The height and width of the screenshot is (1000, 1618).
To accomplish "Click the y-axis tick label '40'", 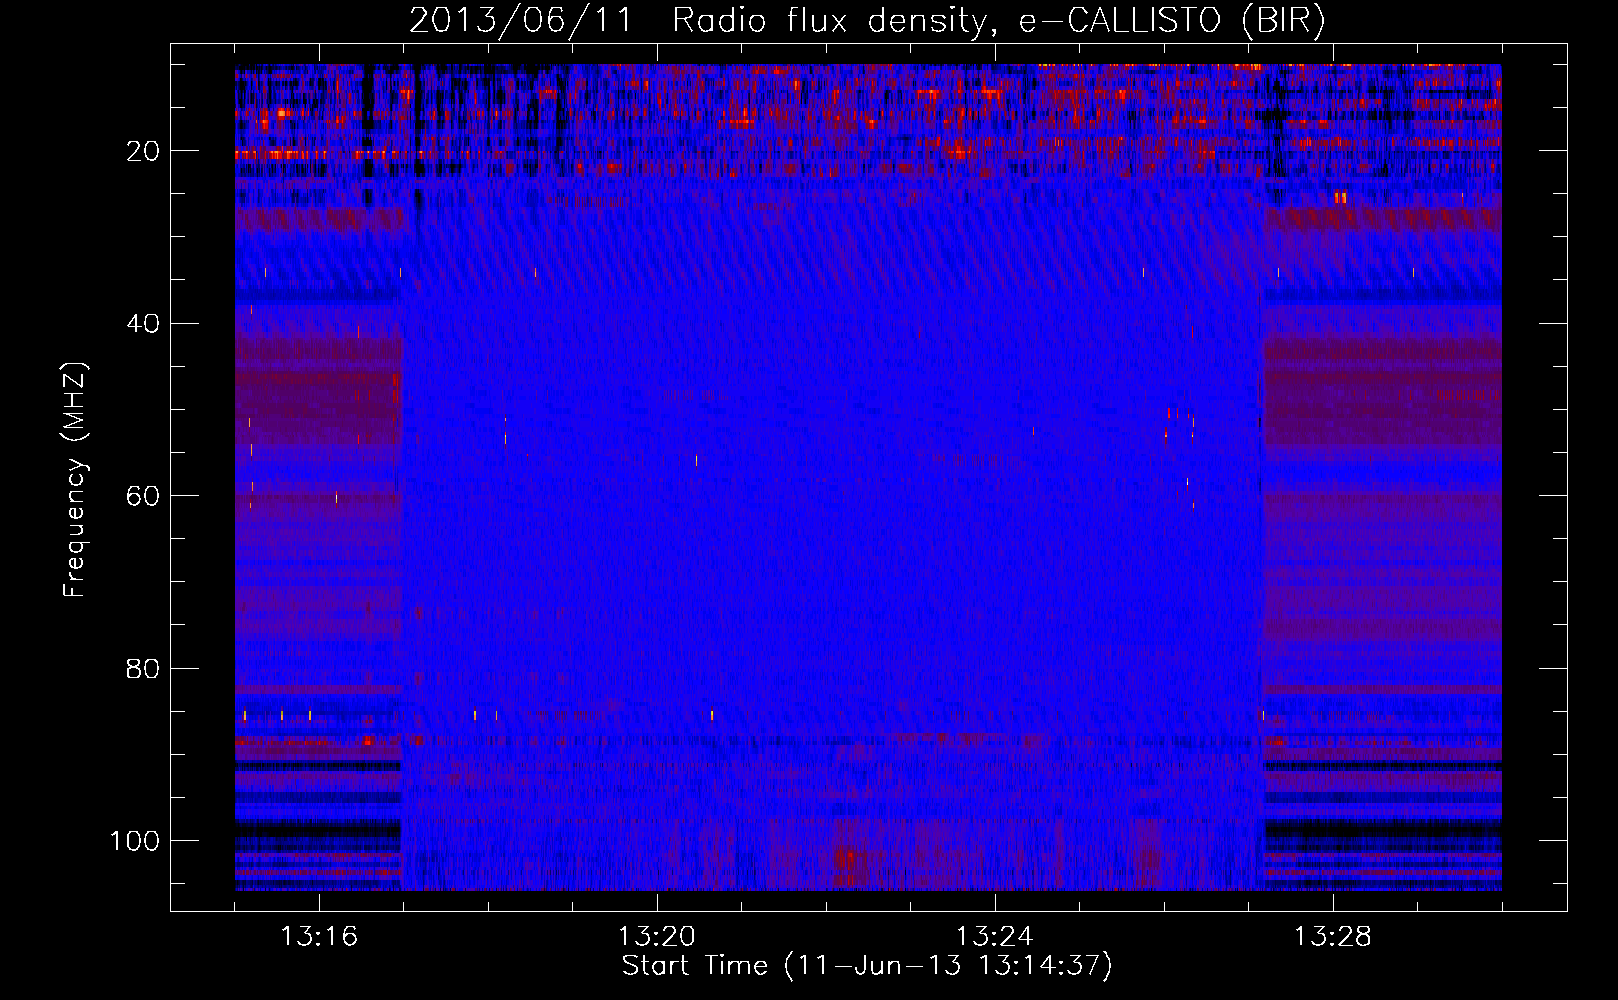I will (143, 324).
